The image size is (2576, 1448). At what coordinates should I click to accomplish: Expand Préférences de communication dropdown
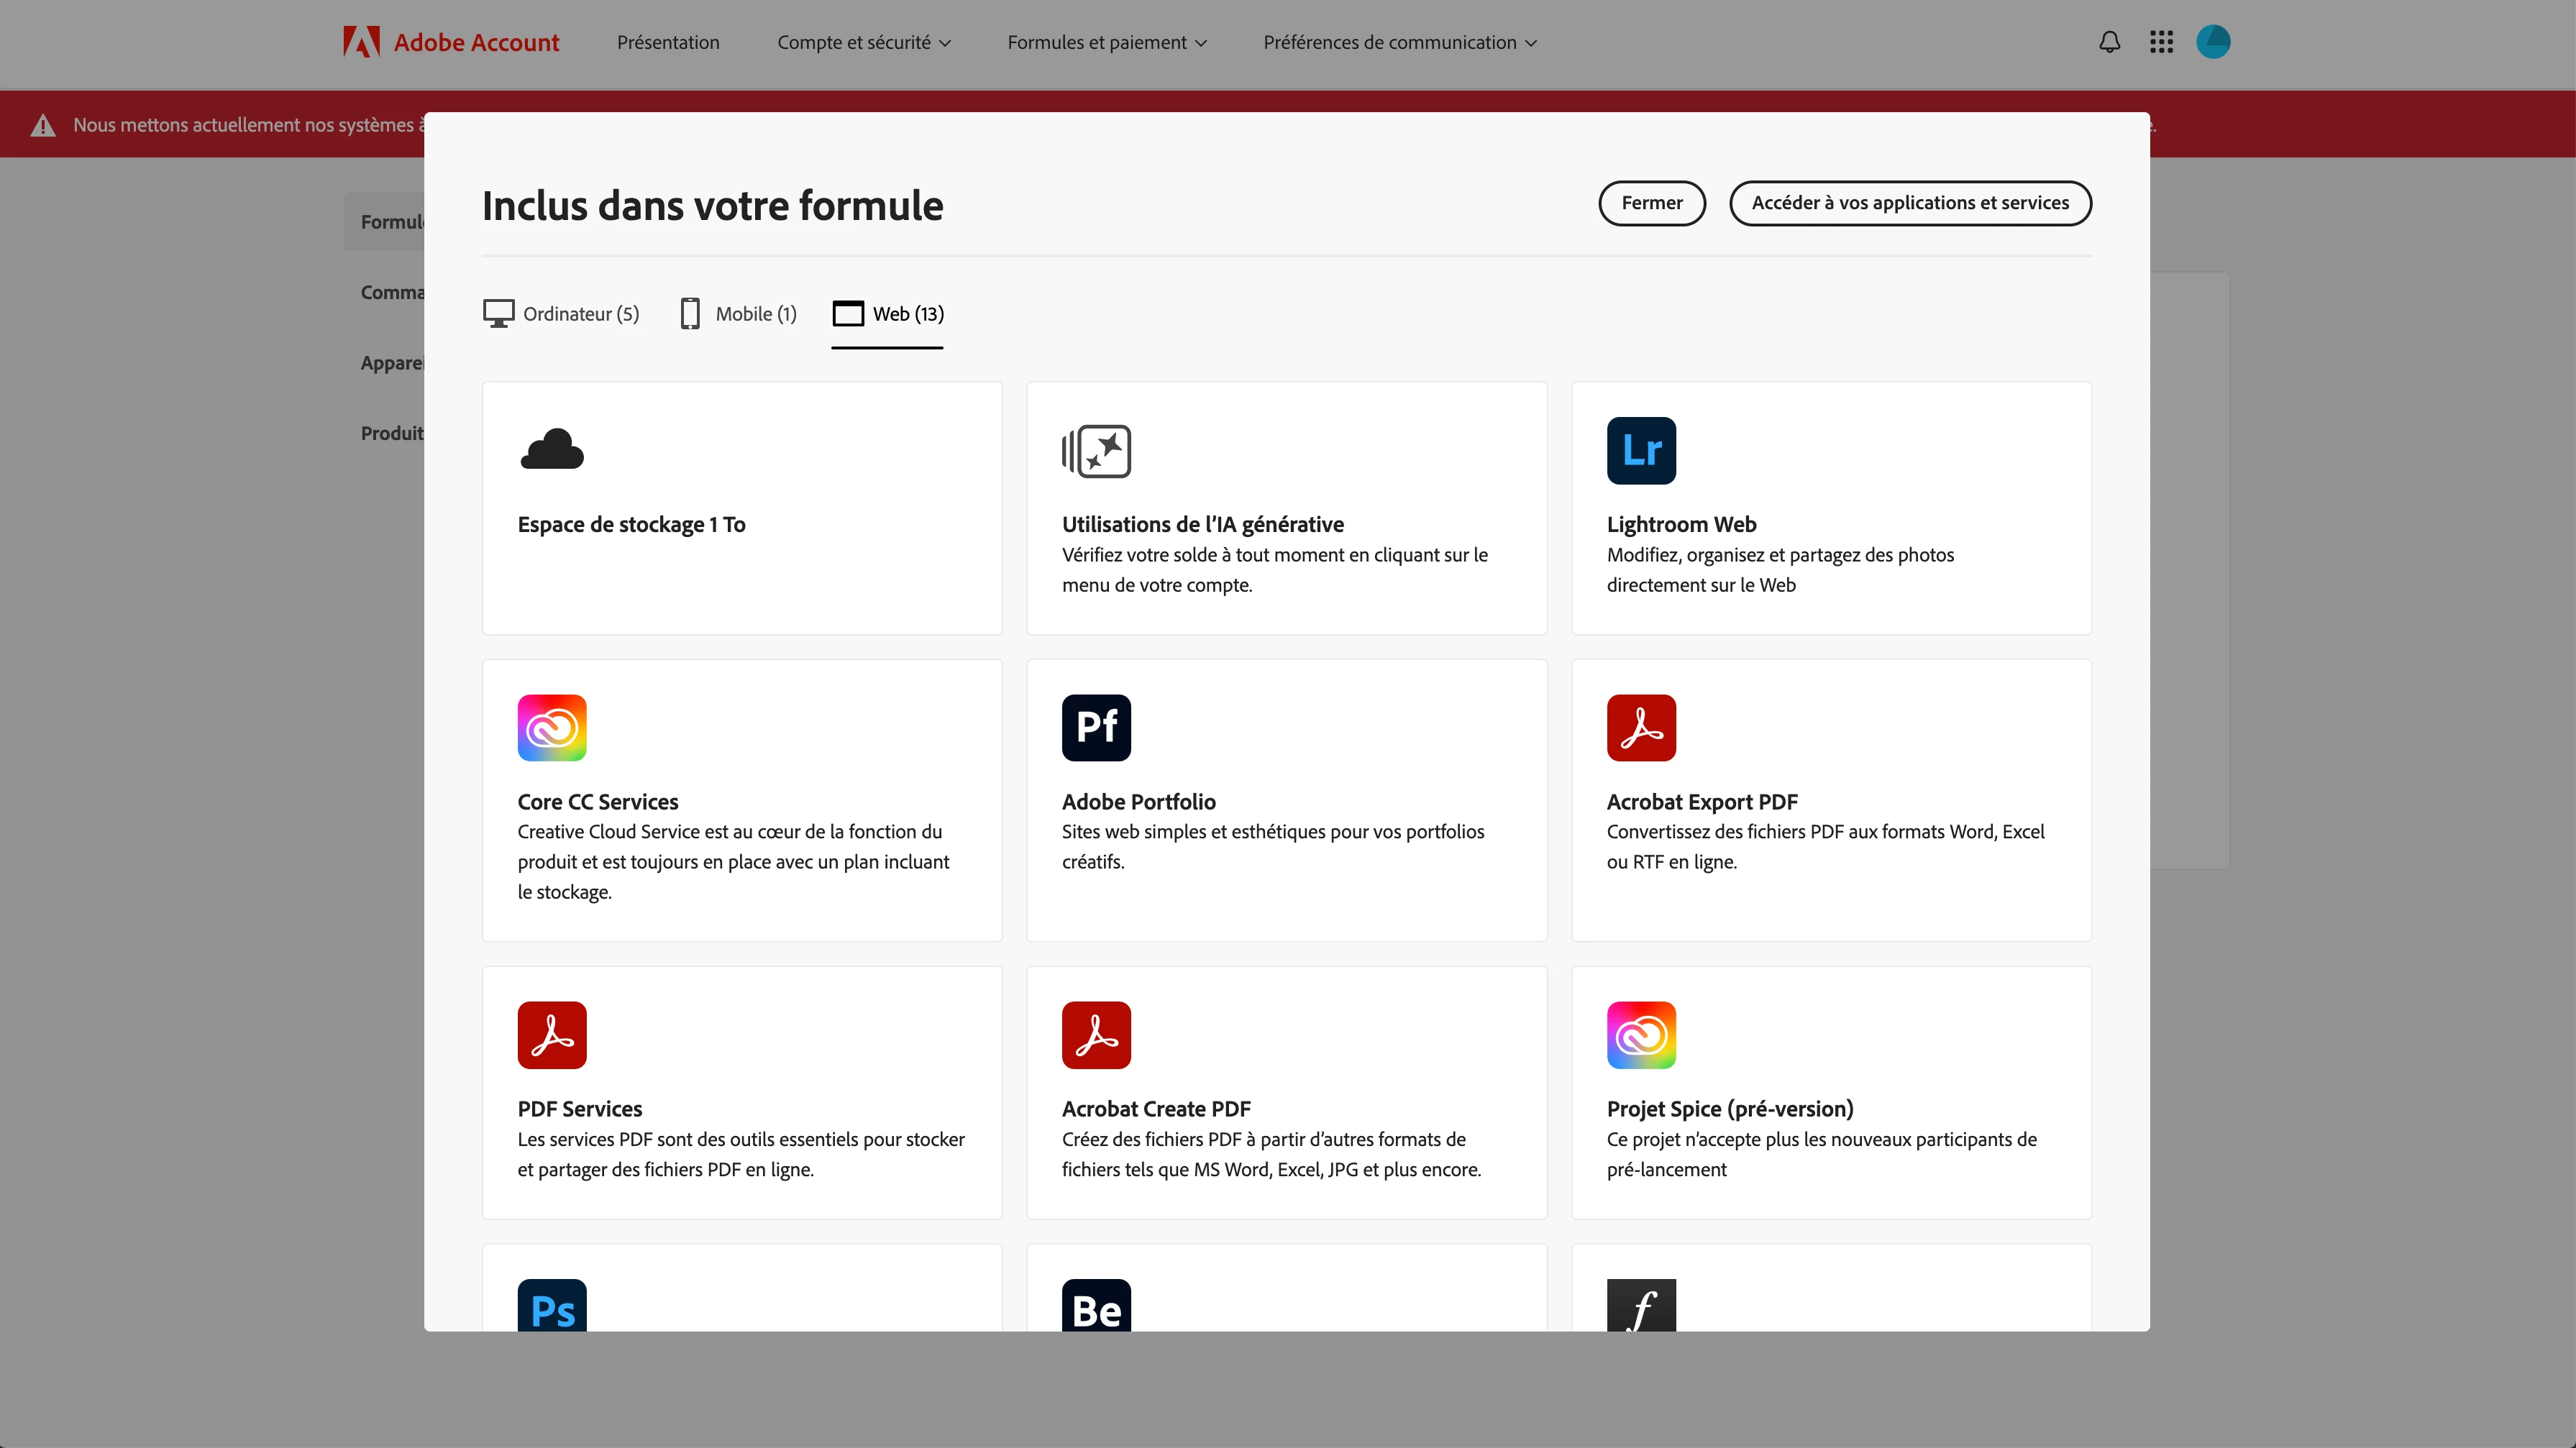point(1400,42)
